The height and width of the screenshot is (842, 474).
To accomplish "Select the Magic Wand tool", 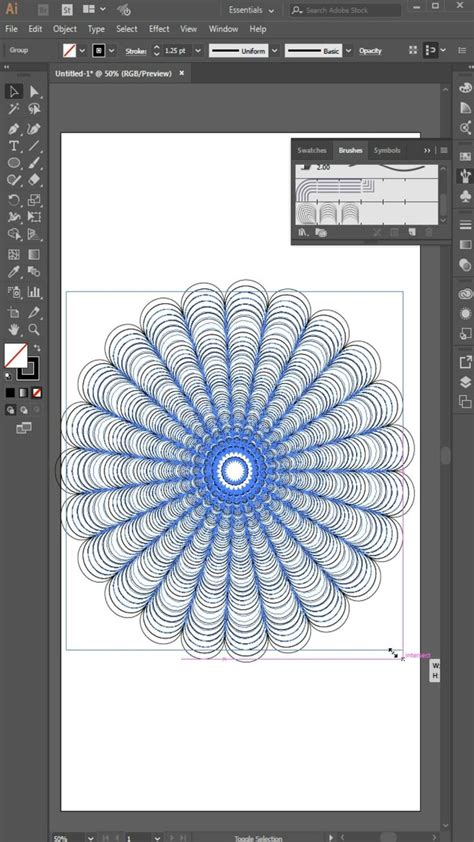I will coord(14,110).
